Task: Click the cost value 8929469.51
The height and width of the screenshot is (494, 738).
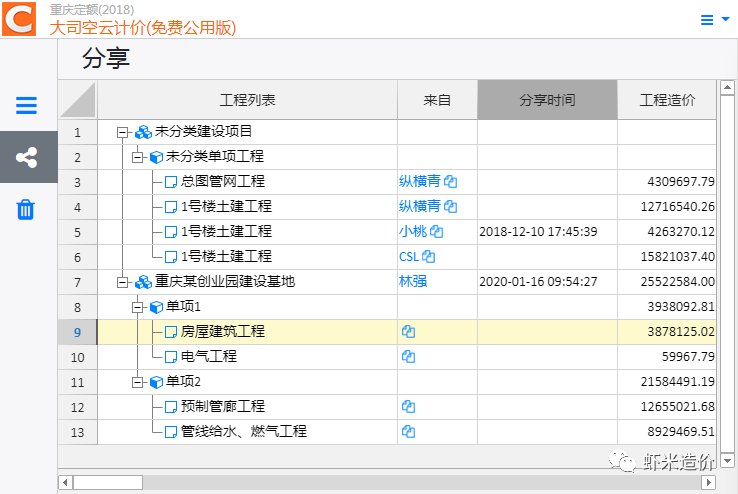Action: pos(681,431)
